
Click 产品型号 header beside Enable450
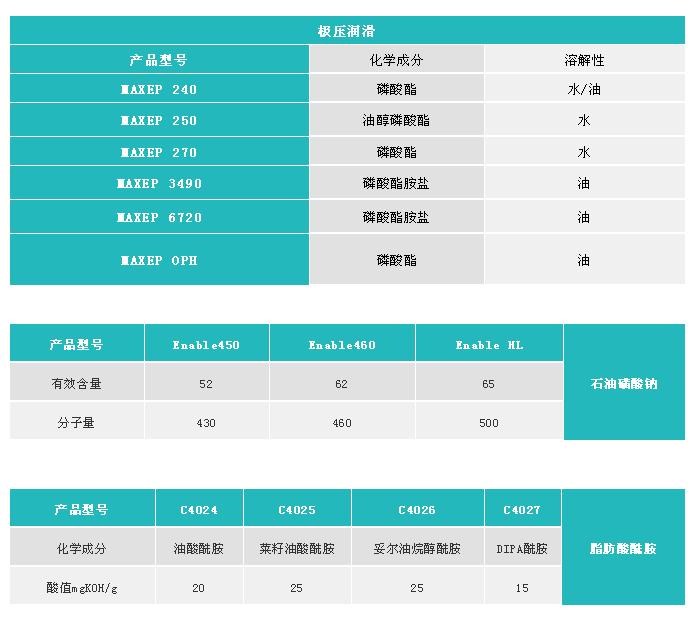[77, 344]
